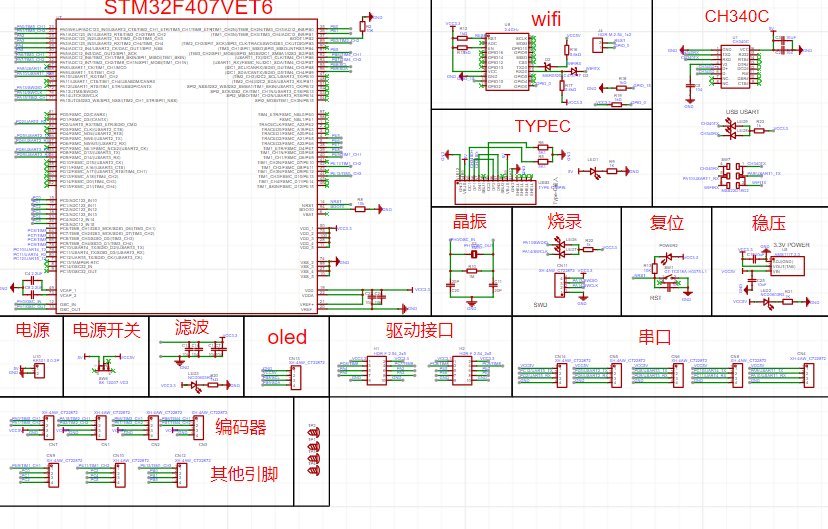Click the CN5 serial port connector

[616, 375]
